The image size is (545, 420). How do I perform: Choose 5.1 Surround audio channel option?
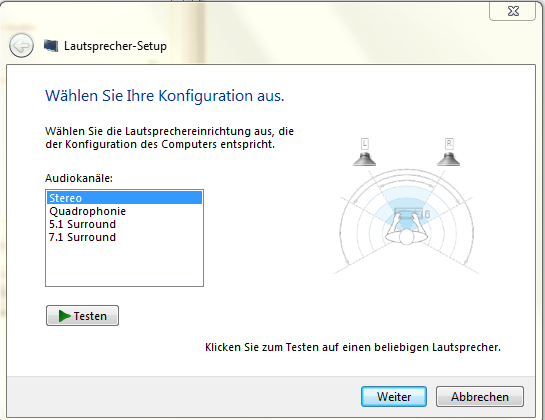[x=124, y=224]
